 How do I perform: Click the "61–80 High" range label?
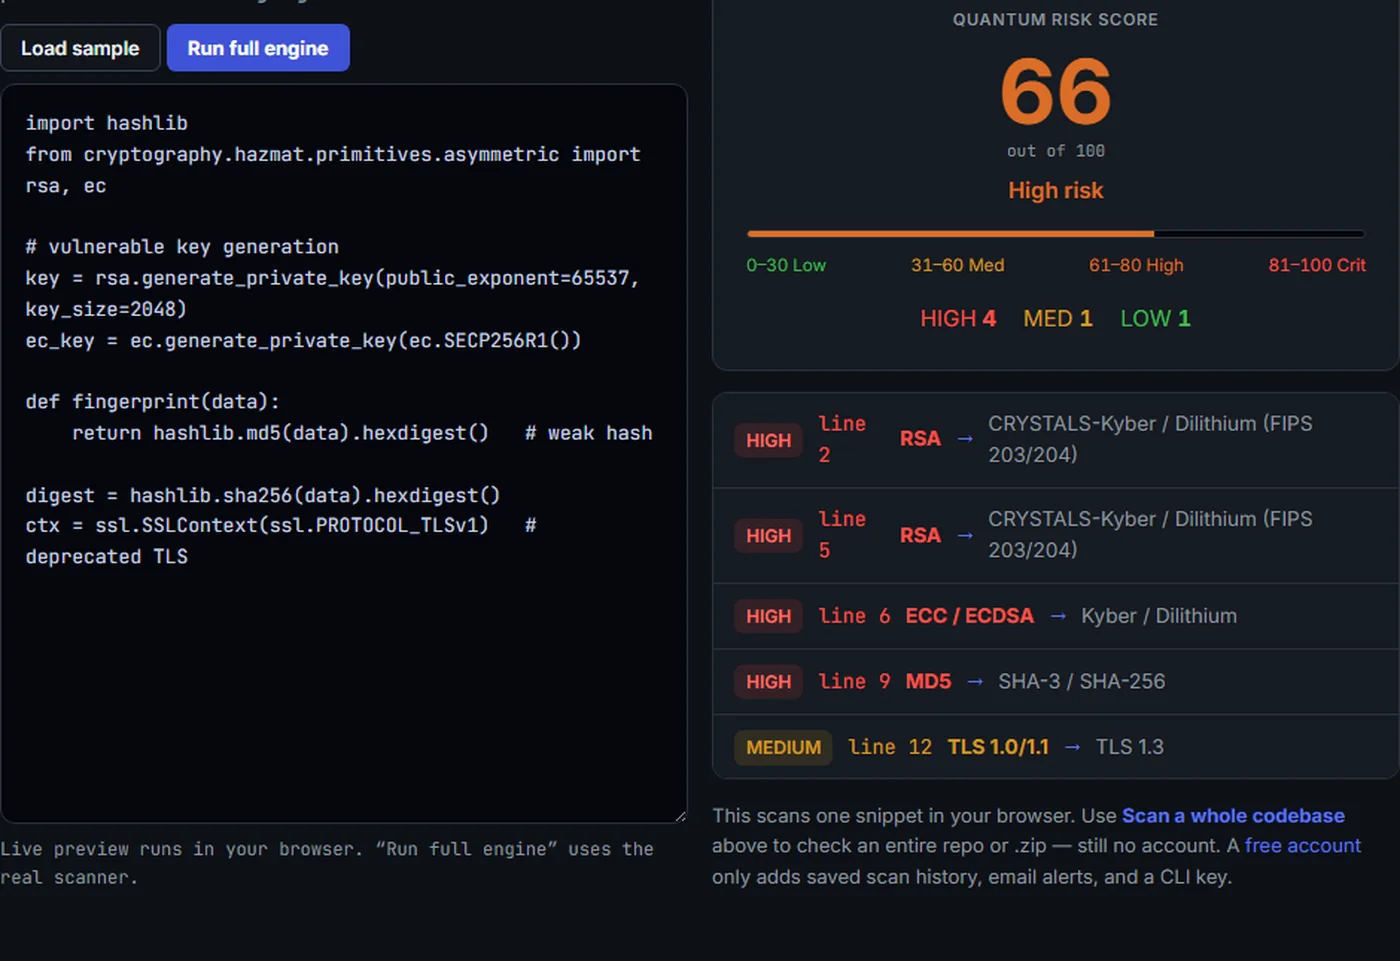1136,265
